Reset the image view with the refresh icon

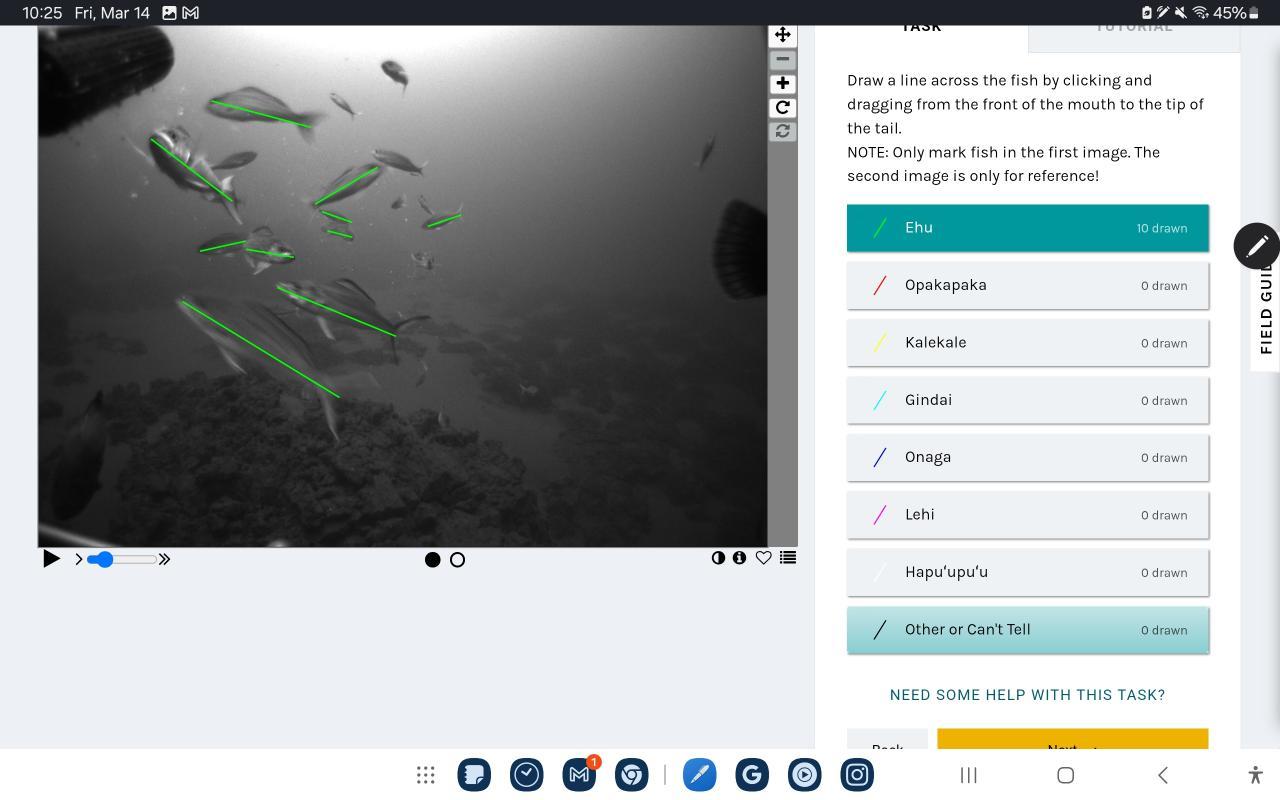(783, 131)
